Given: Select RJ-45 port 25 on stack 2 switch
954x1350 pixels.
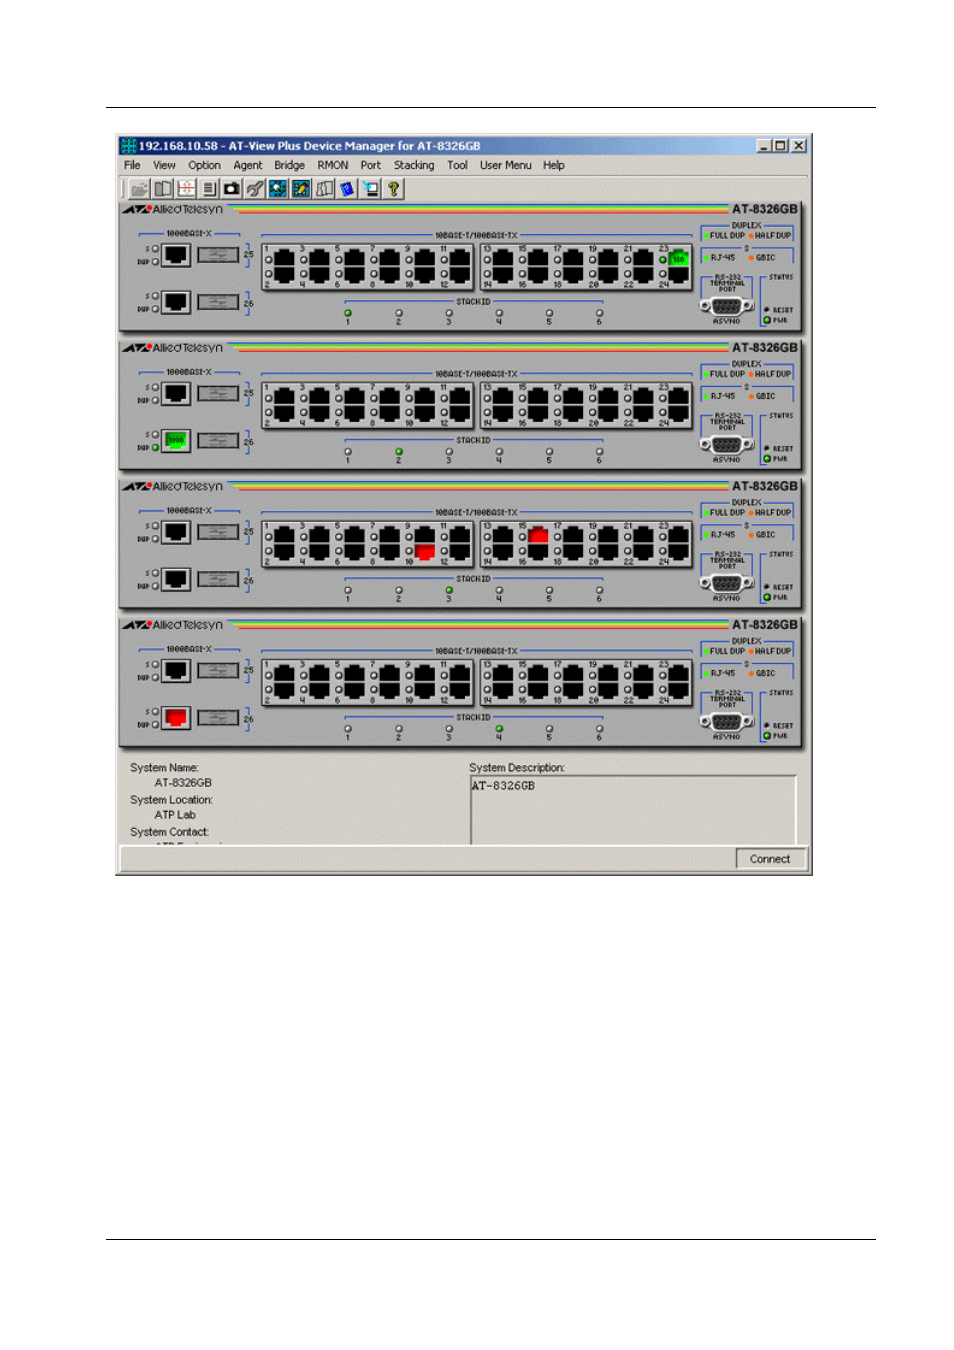Looking at the screenshot, I should pyautogui.click(x=176, y=393).
